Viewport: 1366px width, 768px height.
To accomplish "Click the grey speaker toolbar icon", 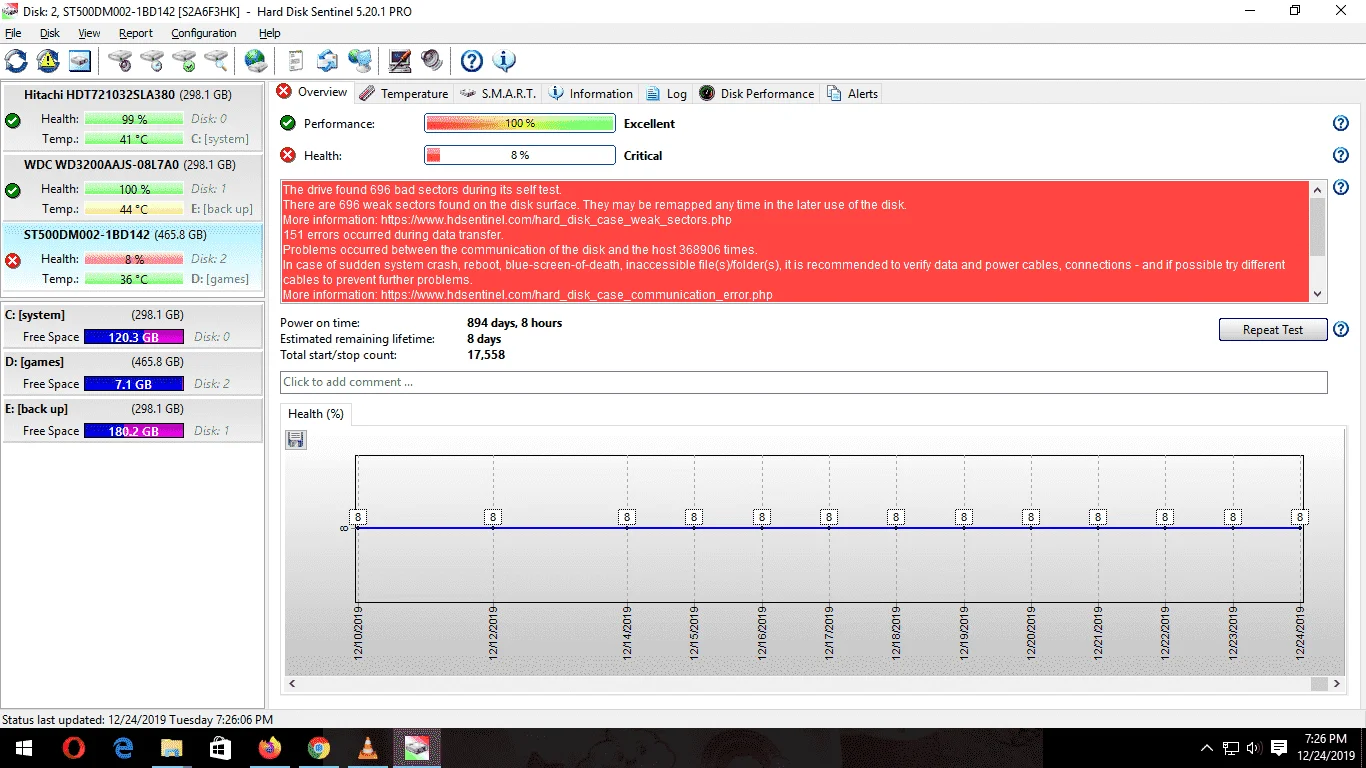I will (432, 61).
